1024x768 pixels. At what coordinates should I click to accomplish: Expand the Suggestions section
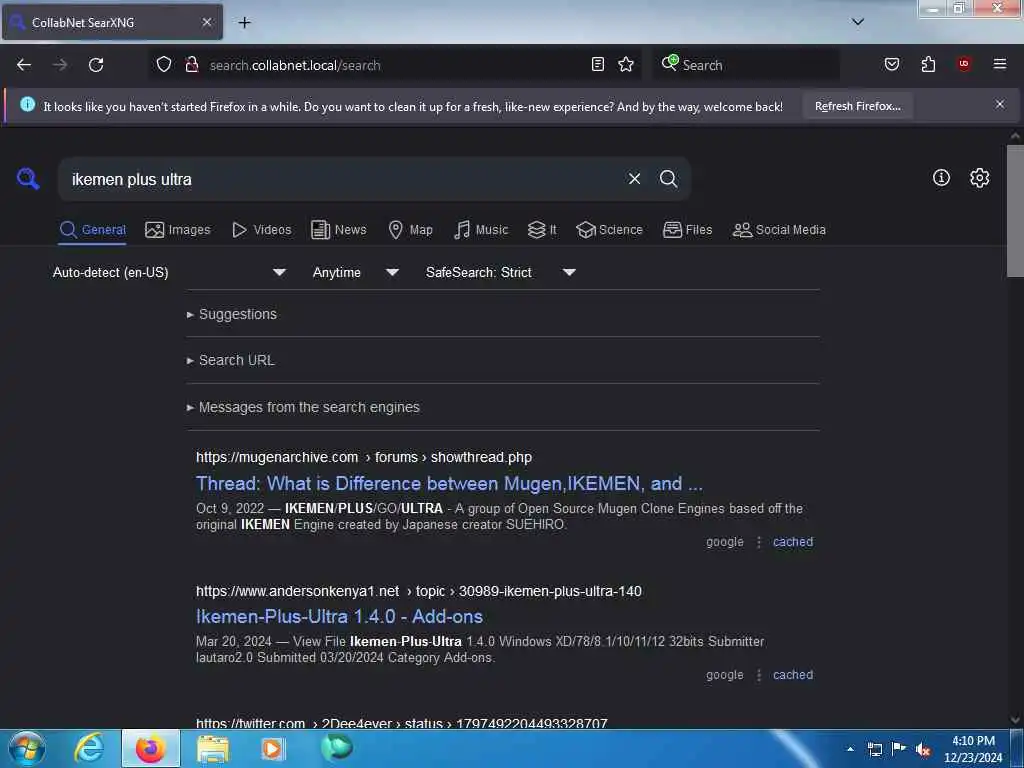coord(232,314)
